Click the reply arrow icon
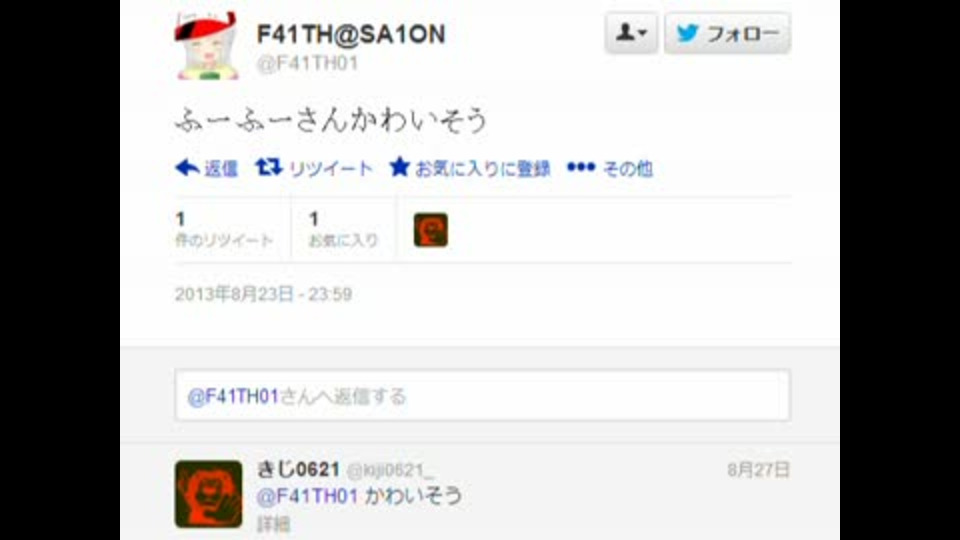 (x=187, y=168)
